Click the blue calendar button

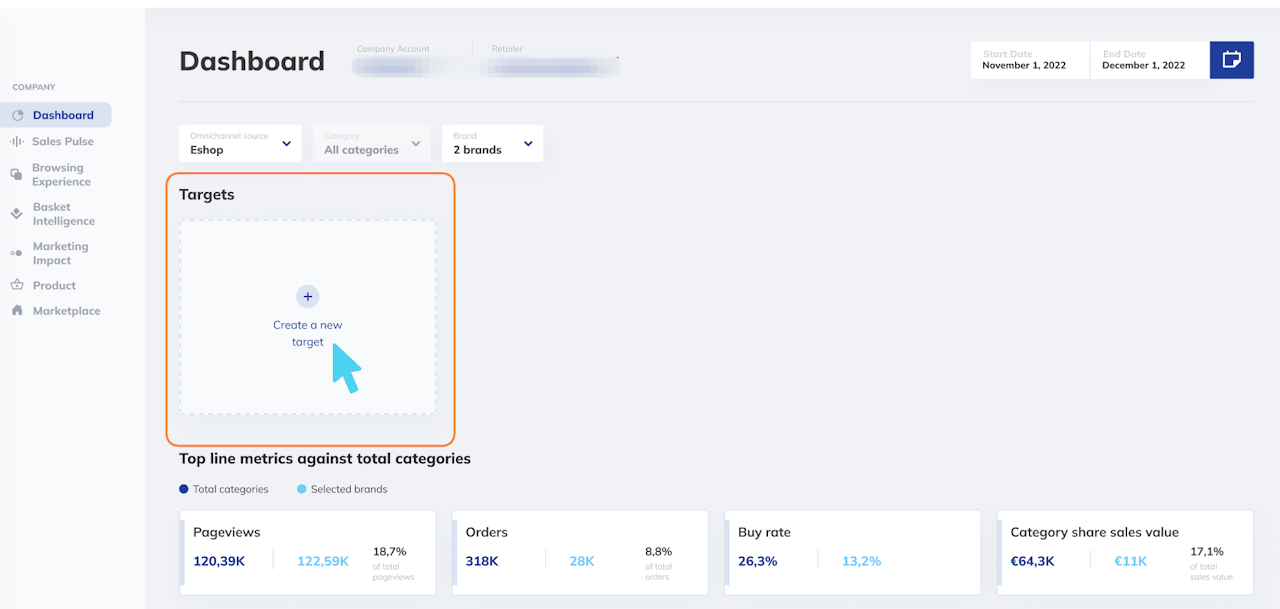(1231, 60)
